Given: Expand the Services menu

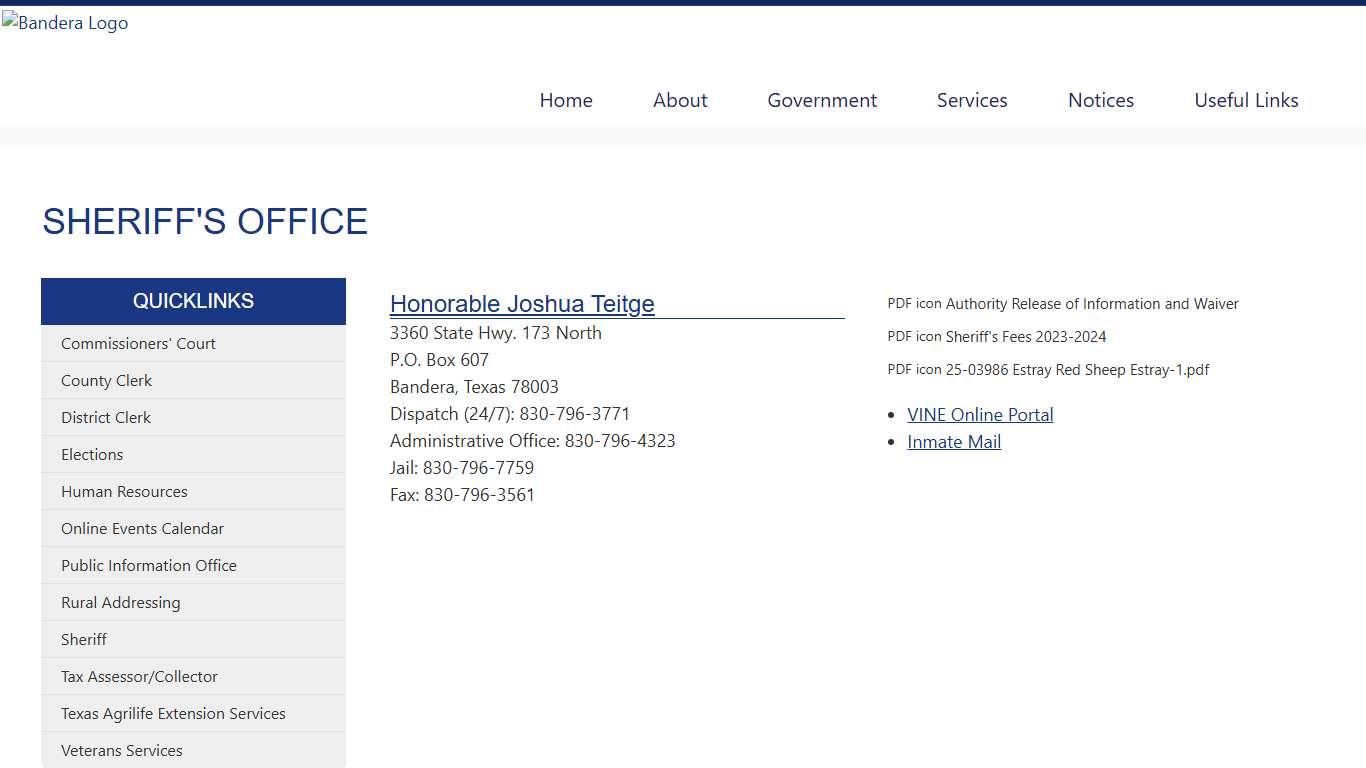Looking at the screenshot, I should tap(972, 100).
